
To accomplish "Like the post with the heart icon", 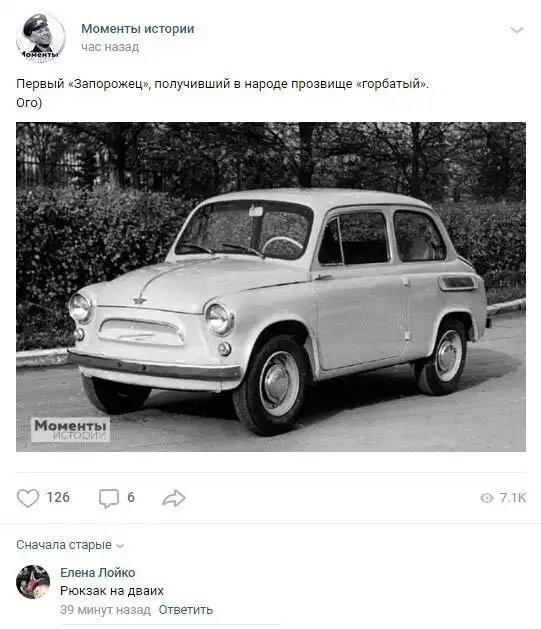I will [28, 498].
